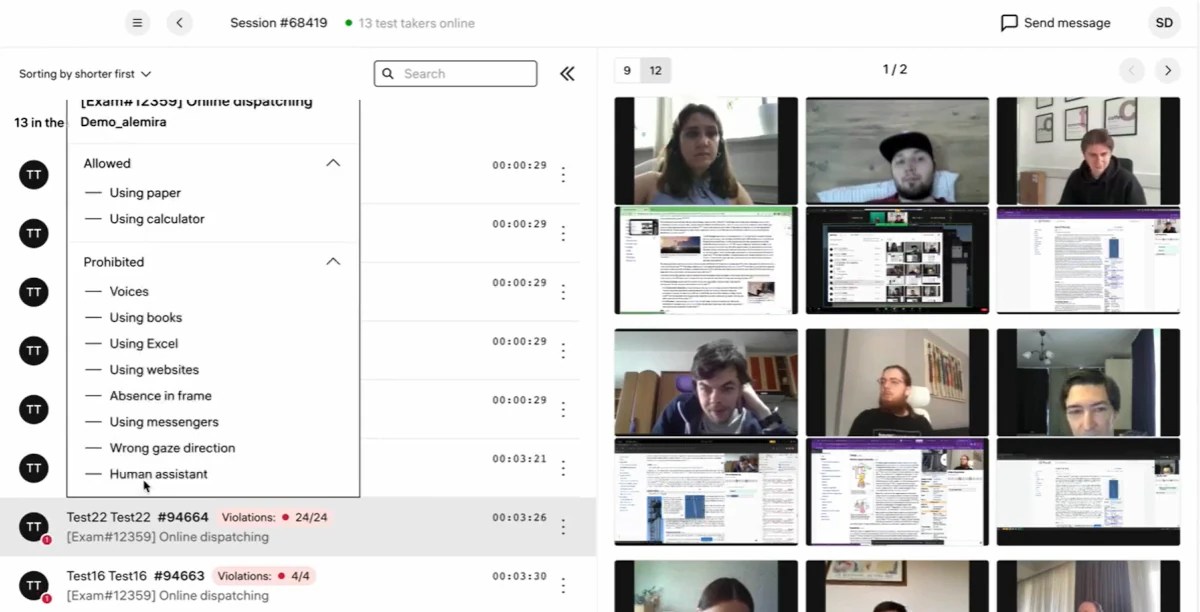Click into the Search input field
The width and height of the screenshot is (1200, 612).
pyautogui.click(x=456, y=74)
